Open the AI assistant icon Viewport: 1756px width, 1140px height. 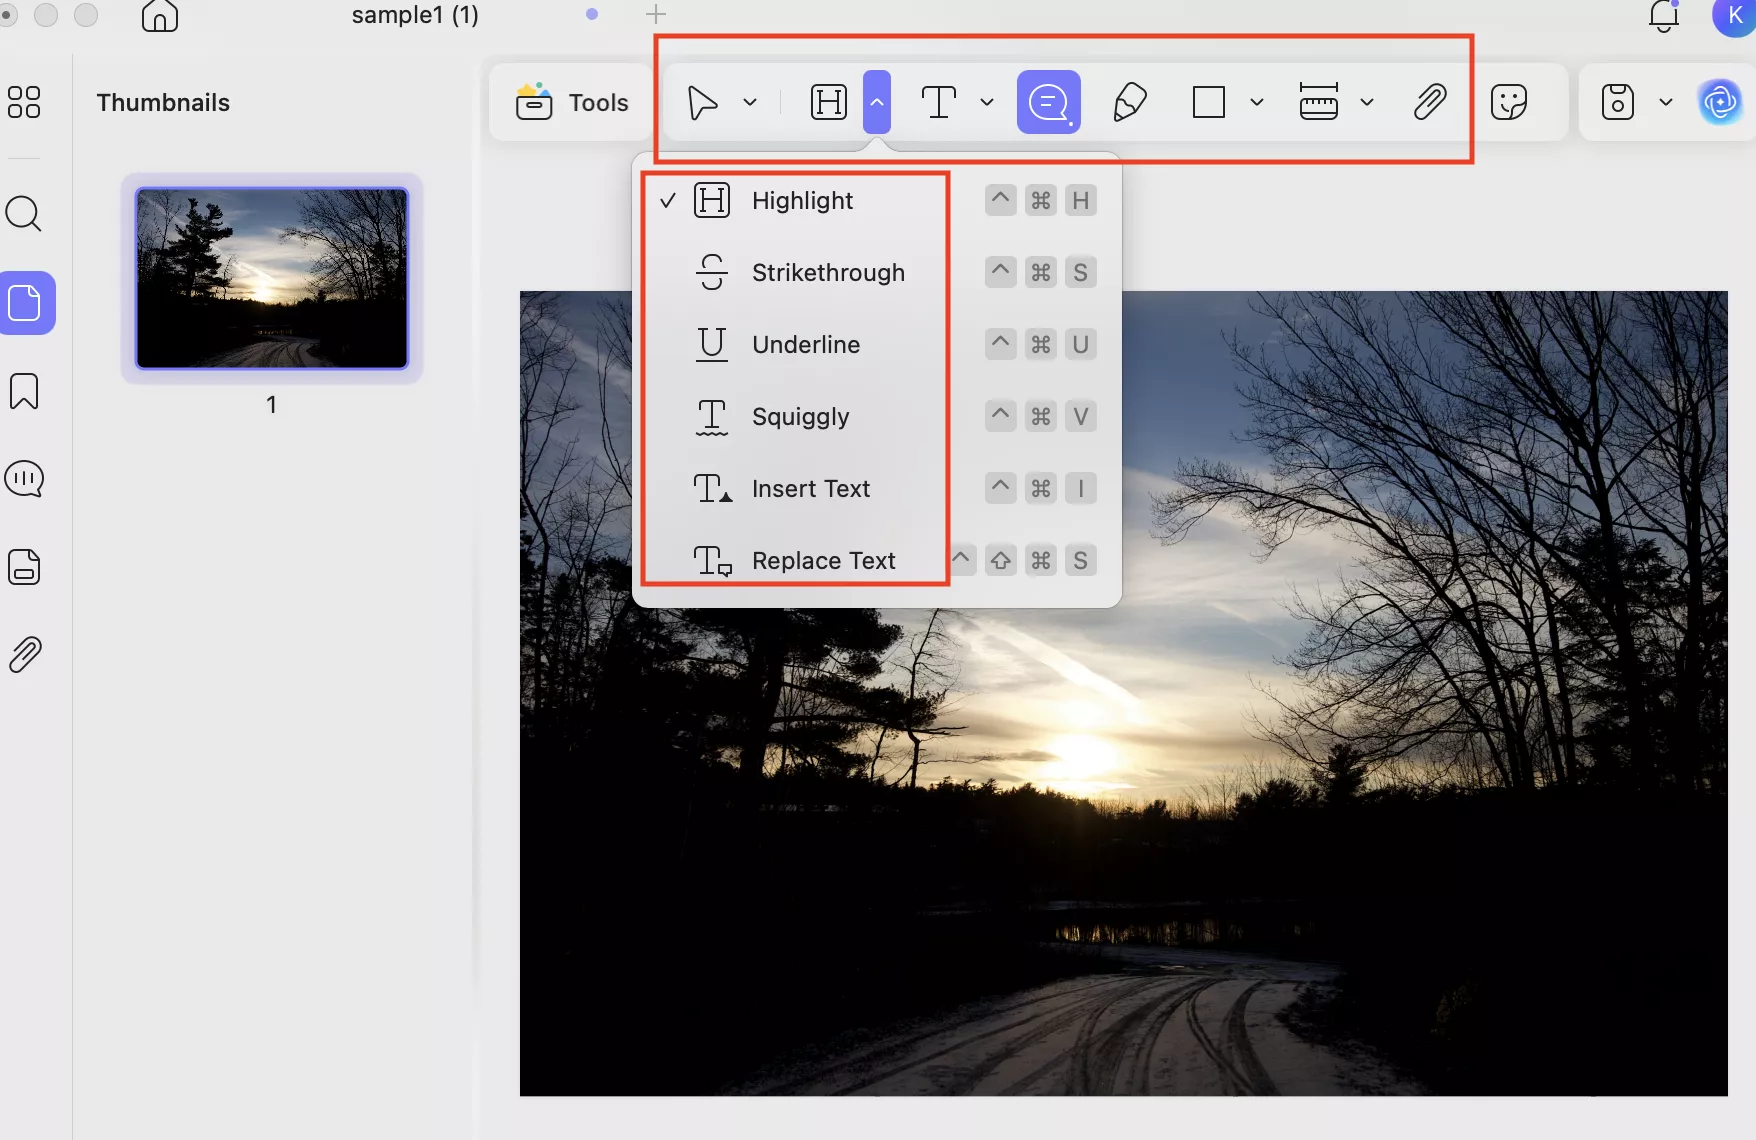pos(1720,101)
